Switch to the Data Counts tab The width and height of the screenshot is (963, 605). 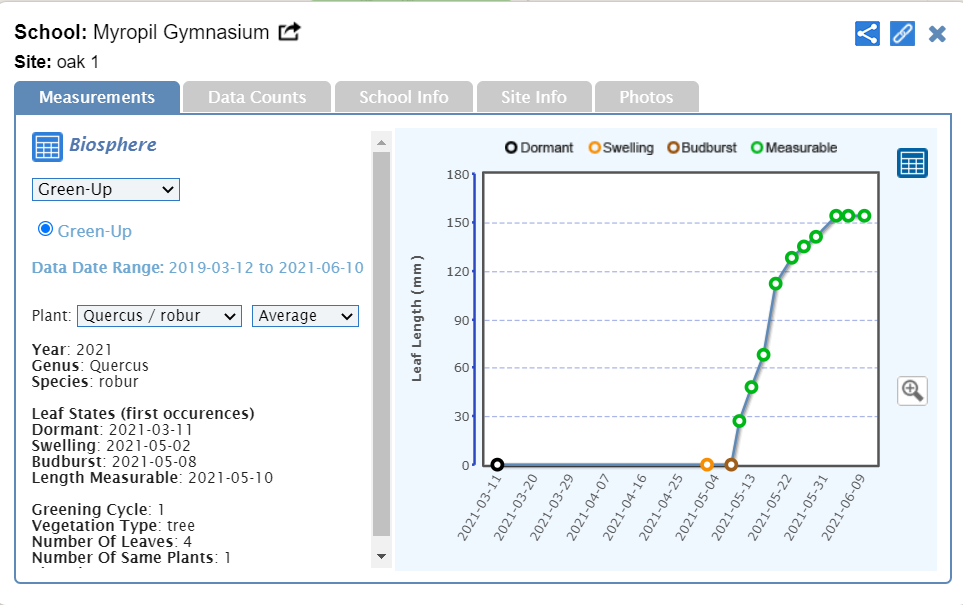257,97
